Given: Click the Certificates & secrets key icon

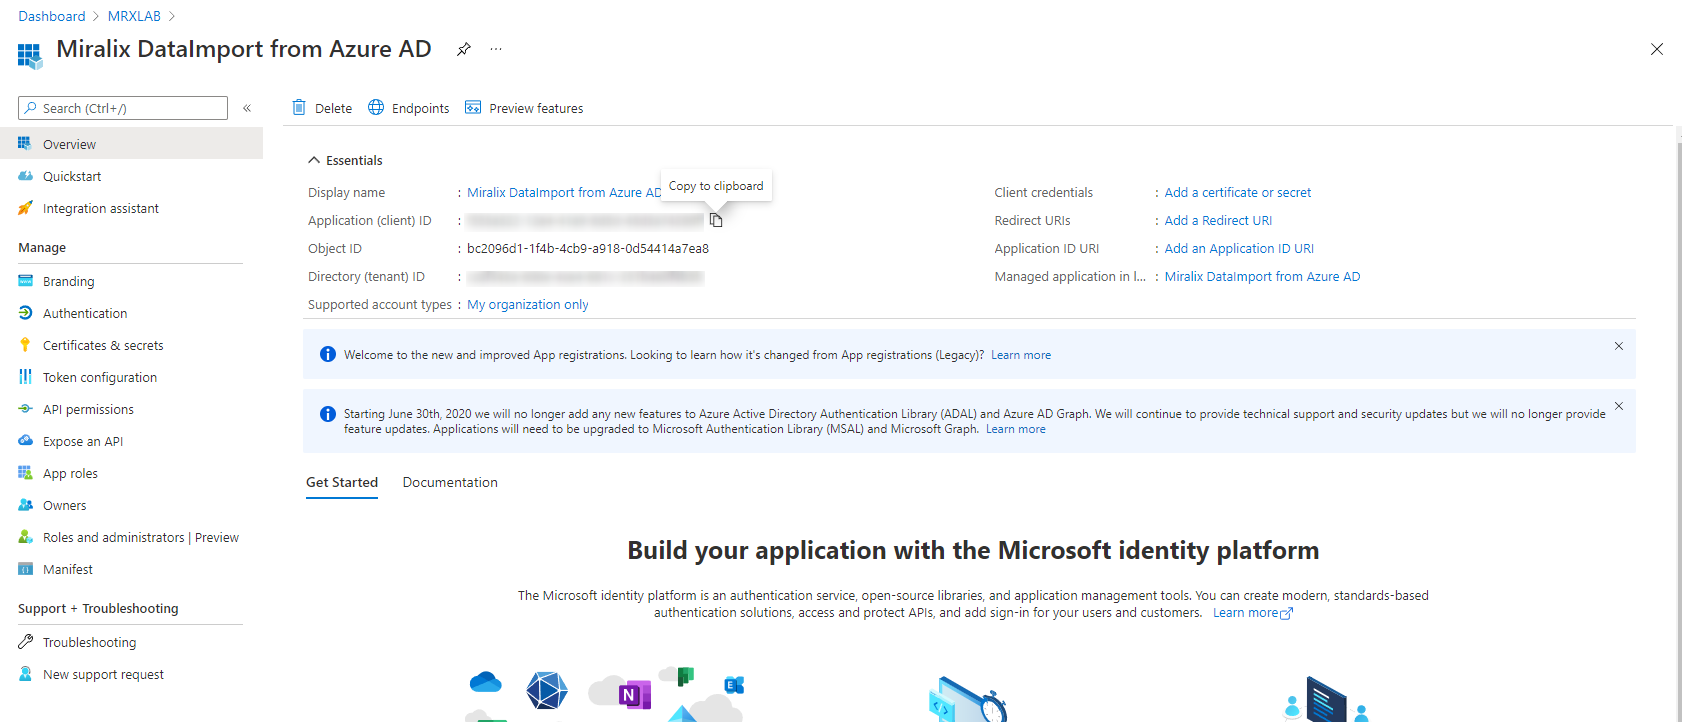Looking at the screenshot, I should [25, 345].
